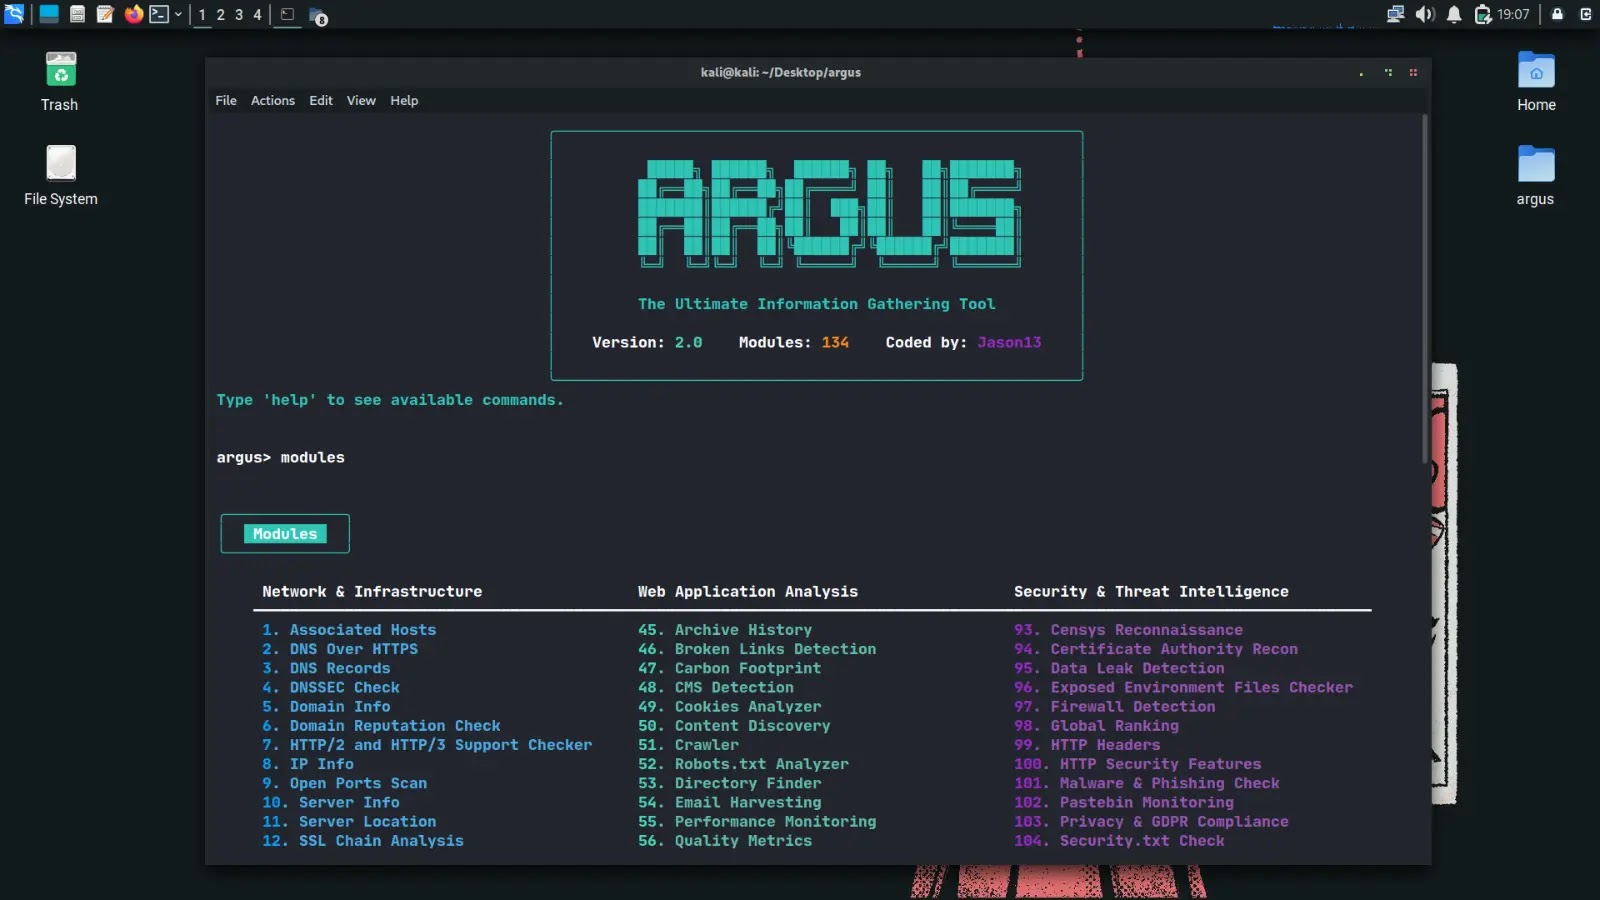
Task: Click the logout button in the tray
Action: pos(1586,13)
